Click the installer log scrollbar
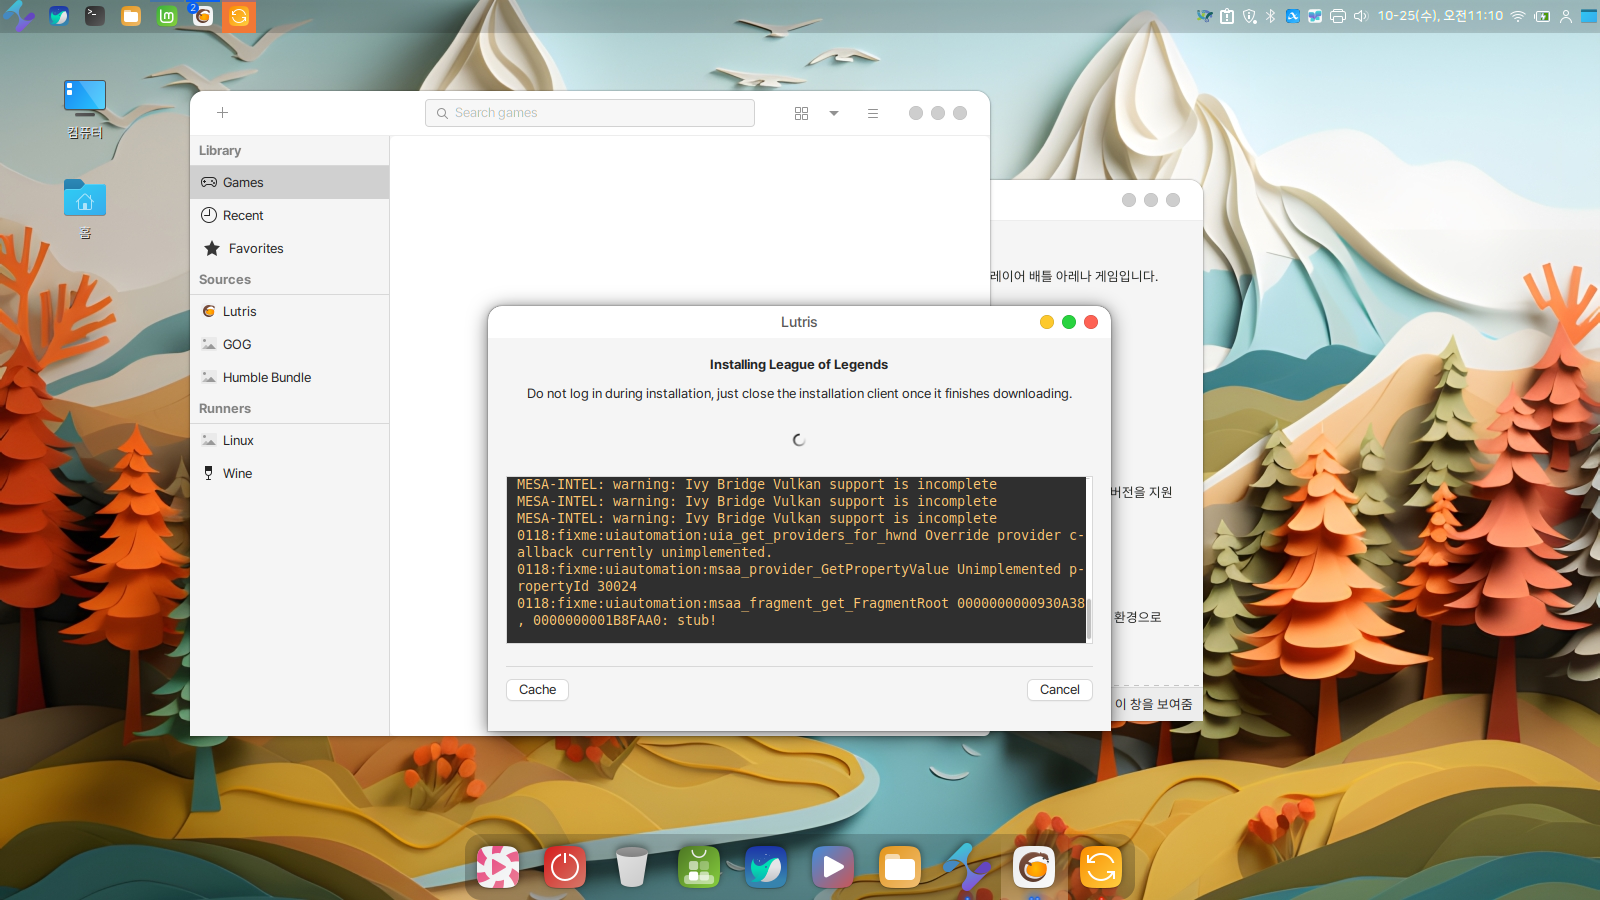 (1089, 618)
